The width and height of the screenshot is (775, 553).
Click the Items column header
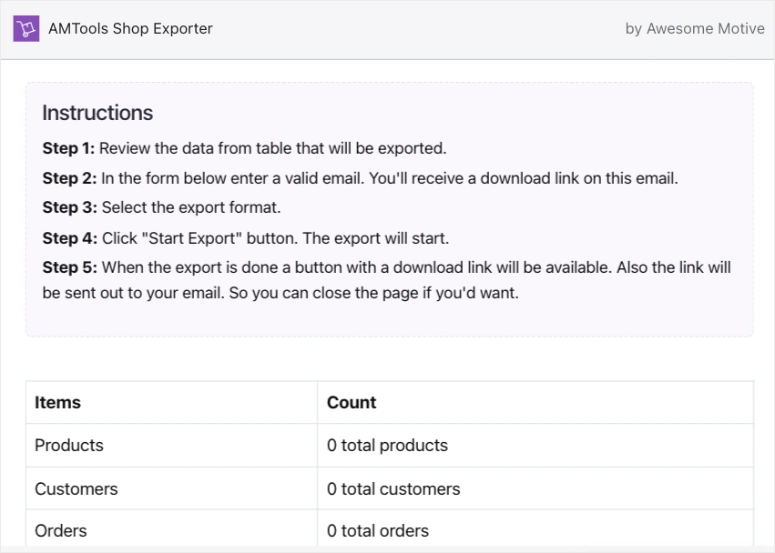[x=58, y=402]
